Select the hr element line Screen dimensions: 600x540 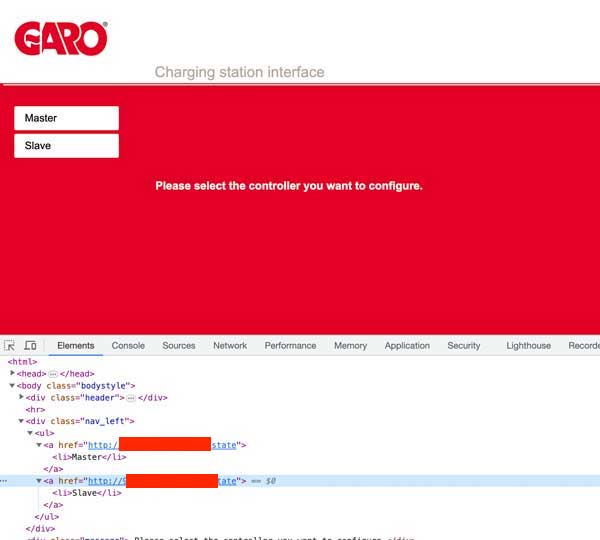point(35,409)
